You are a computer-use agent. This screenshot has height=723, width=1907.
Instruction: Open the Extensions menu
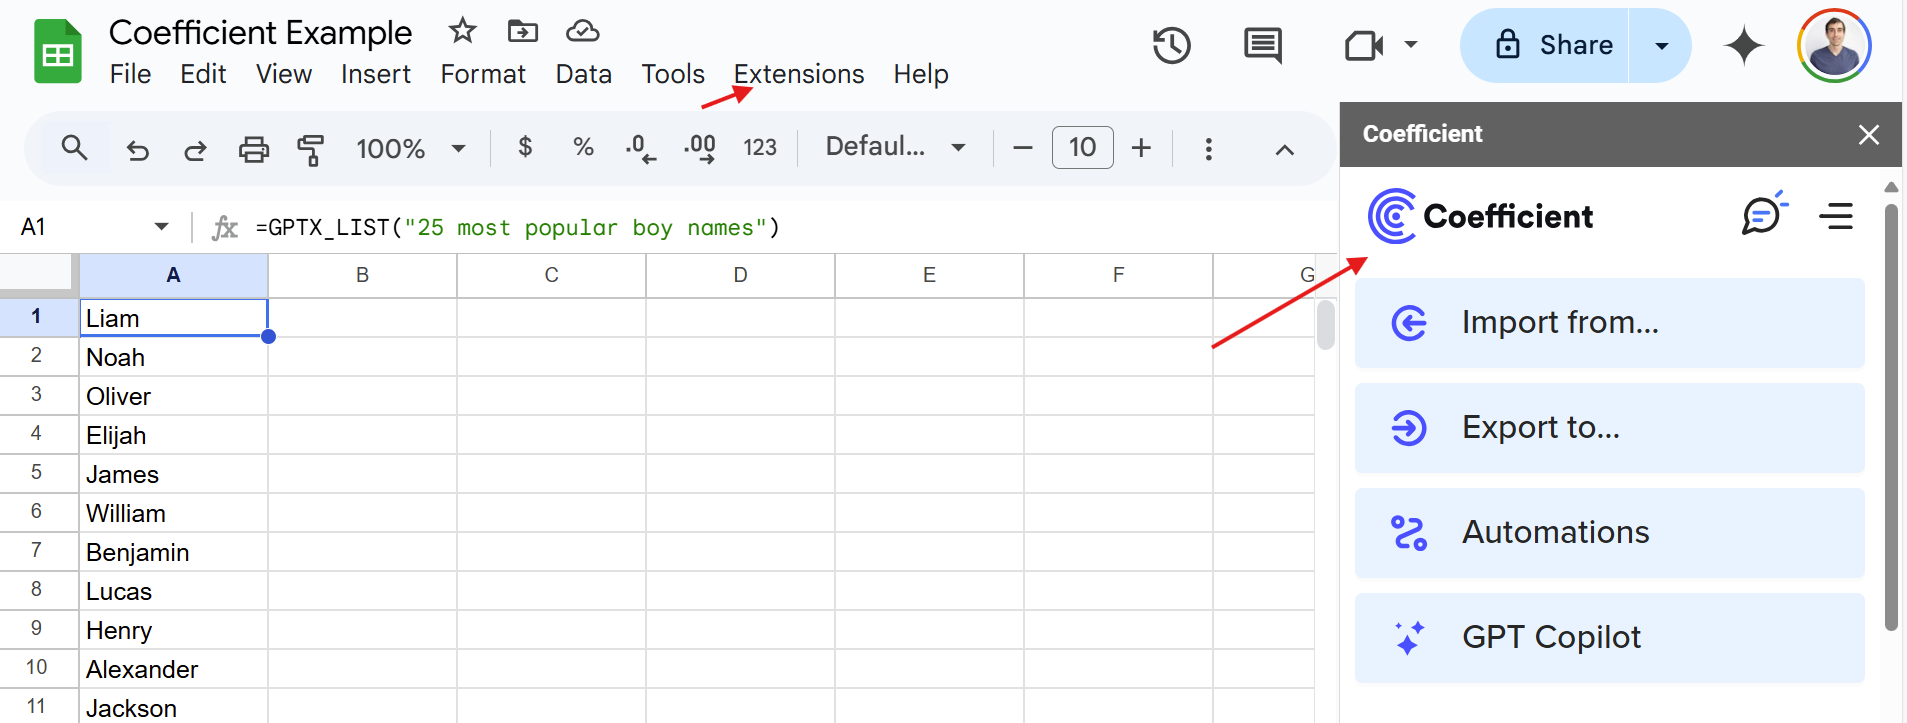click(x=798, y=74)
